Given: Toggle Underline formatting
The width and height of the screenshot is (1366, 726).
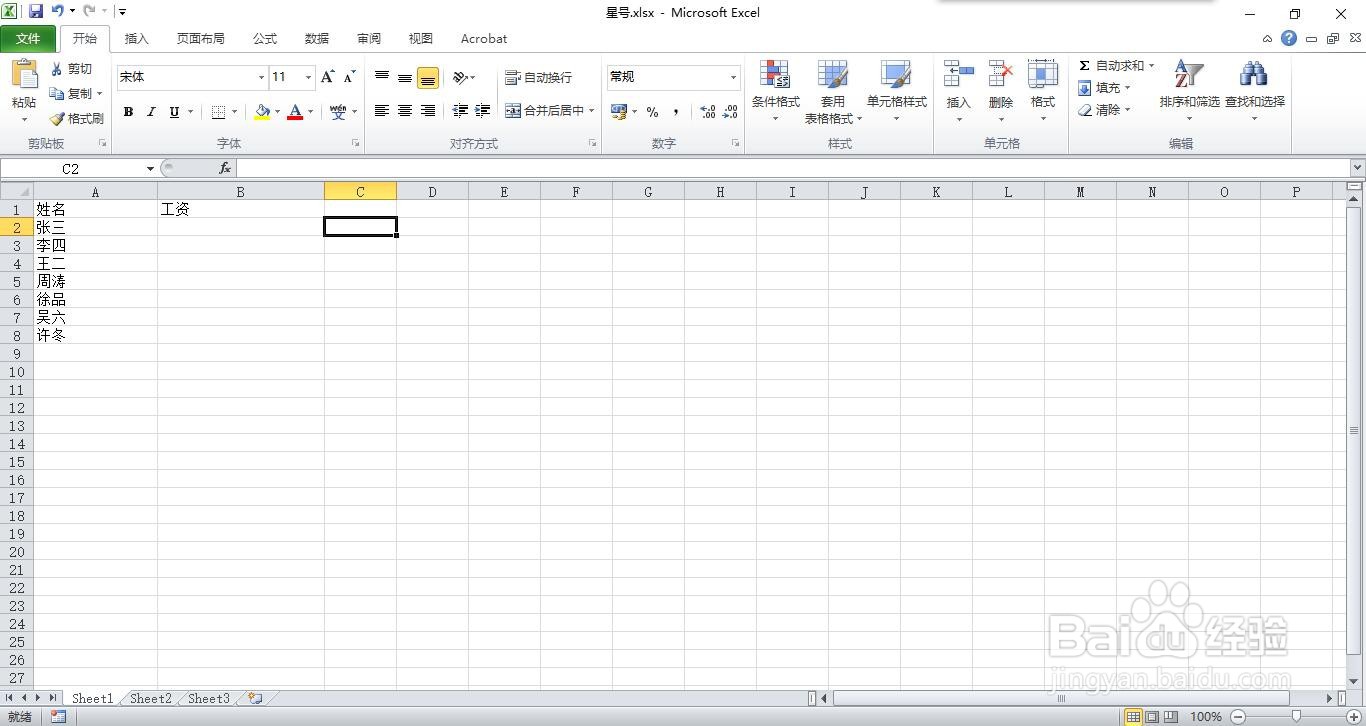Looking at the screenshot, I should pos(174,112).
